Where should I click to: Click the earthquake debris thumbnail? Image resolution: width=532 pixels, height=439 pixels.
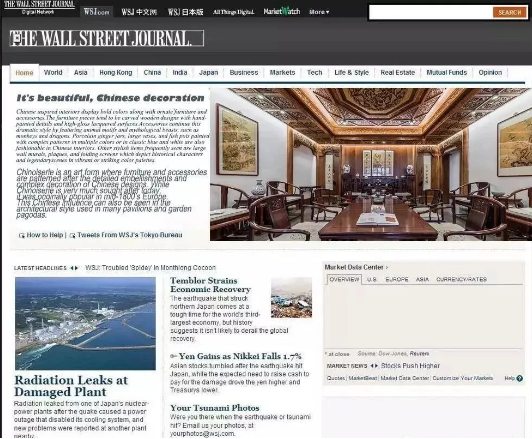291,298
